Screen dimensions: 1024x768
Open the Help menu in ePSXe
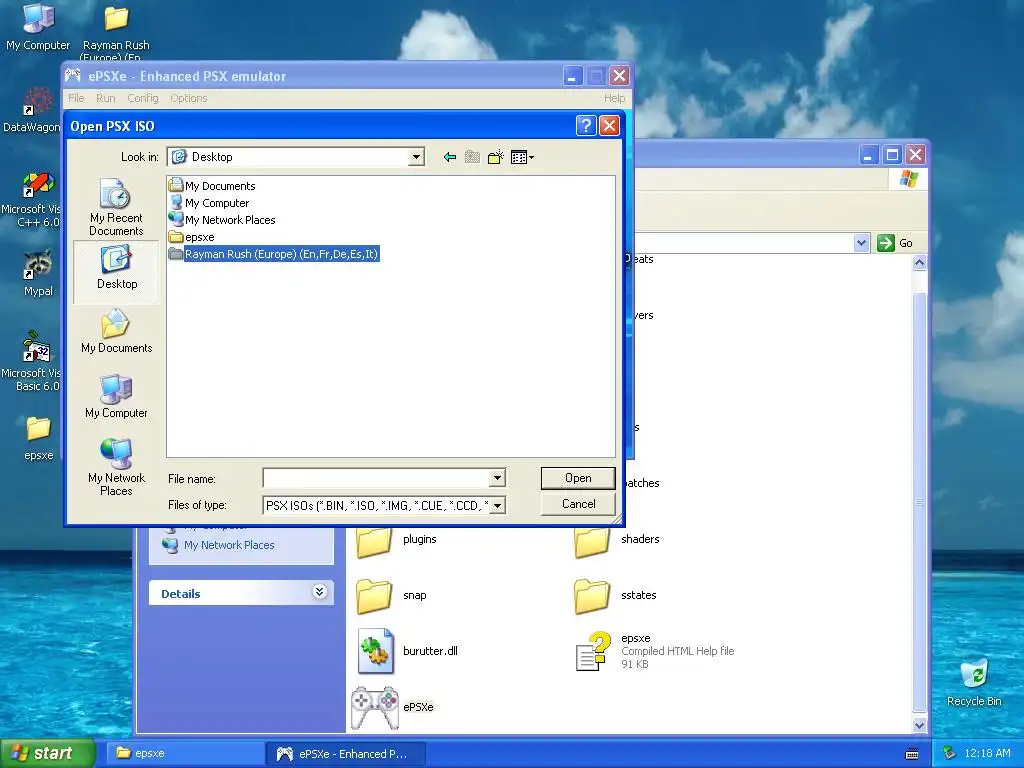pyautogui.click(x=614, y=98)
